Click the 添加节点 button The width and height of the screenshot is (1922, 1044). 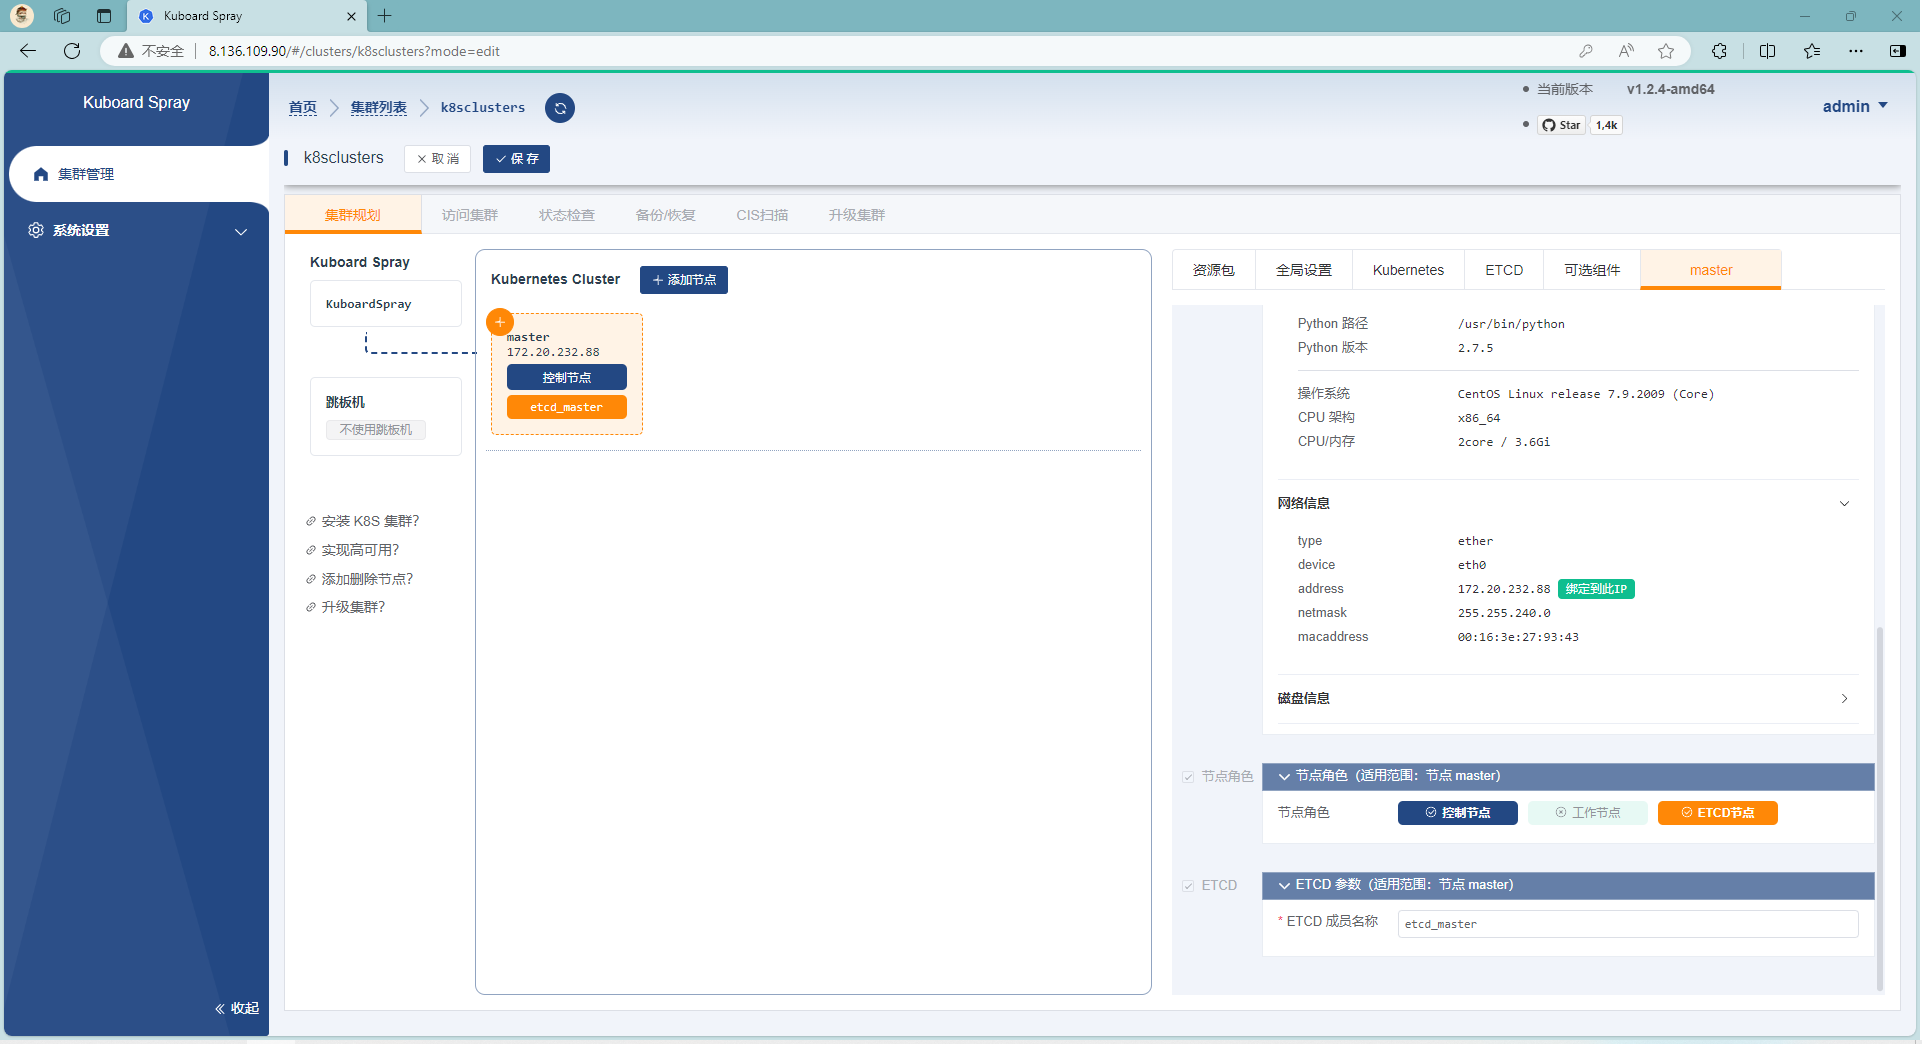[x=684, y=280]
